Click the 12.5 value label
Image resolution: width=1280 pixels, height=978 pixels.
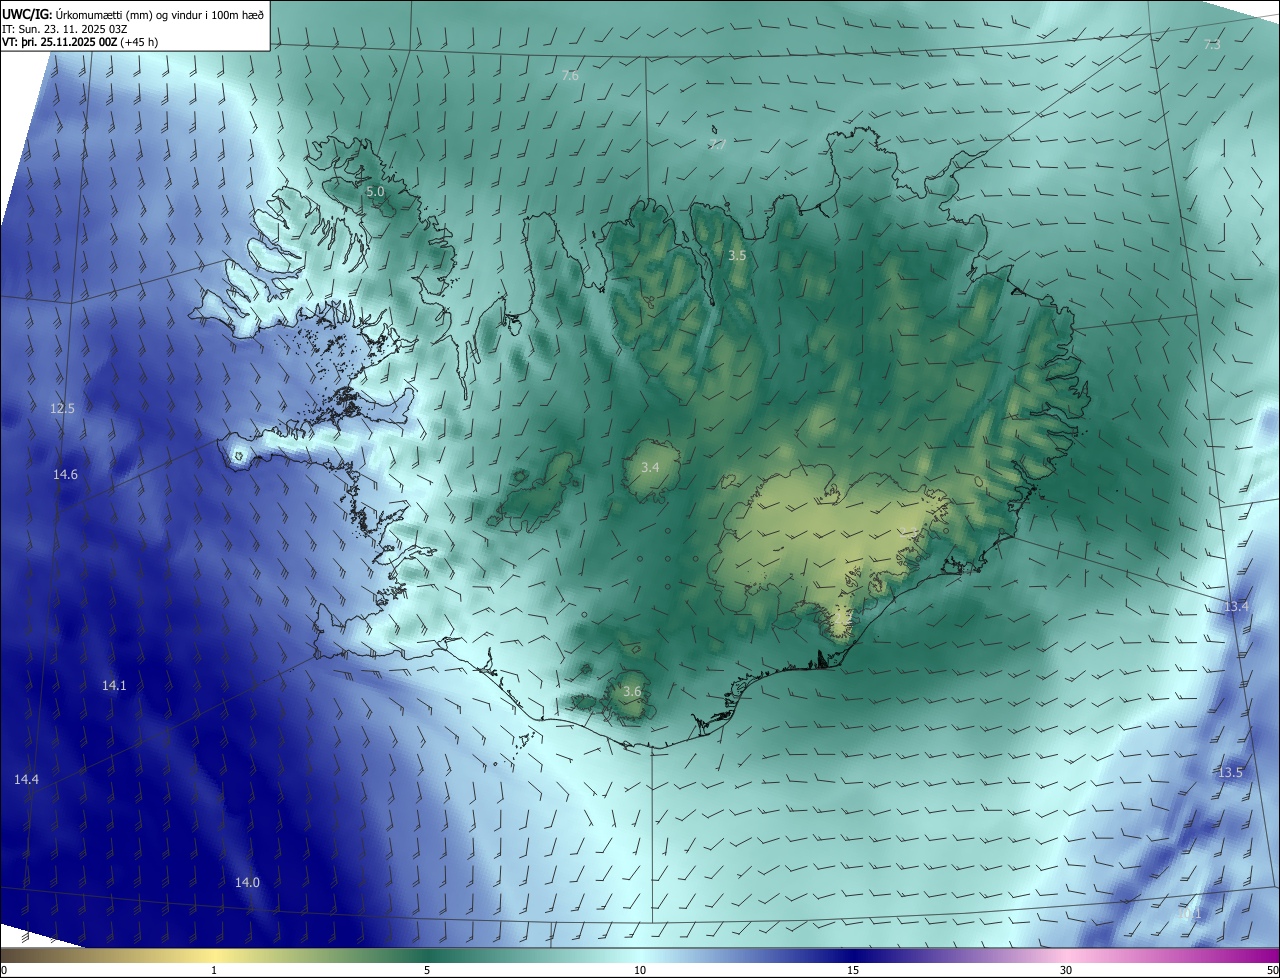pos(62,409)
